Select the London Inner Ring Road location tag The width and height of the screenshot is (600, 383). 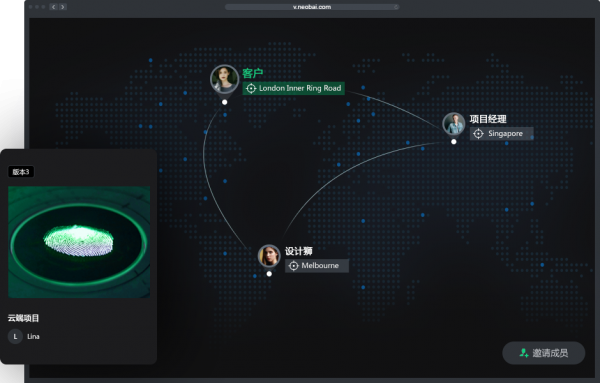click(293, 88)
